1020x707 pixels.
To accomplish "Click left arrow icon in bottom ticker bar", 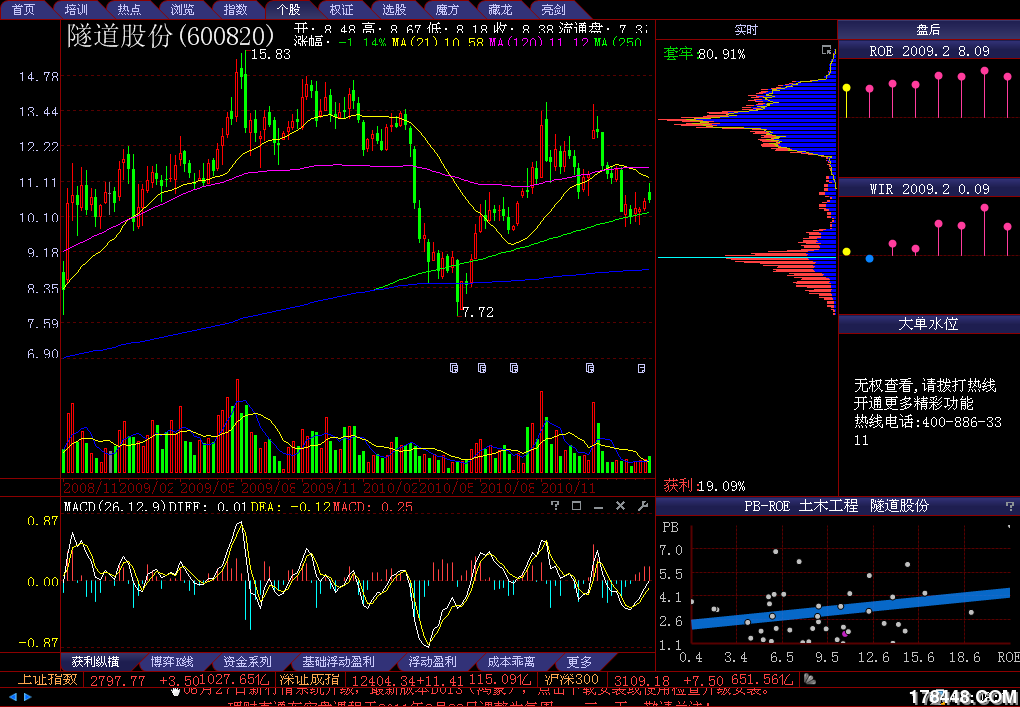I will tap(13, 697).
